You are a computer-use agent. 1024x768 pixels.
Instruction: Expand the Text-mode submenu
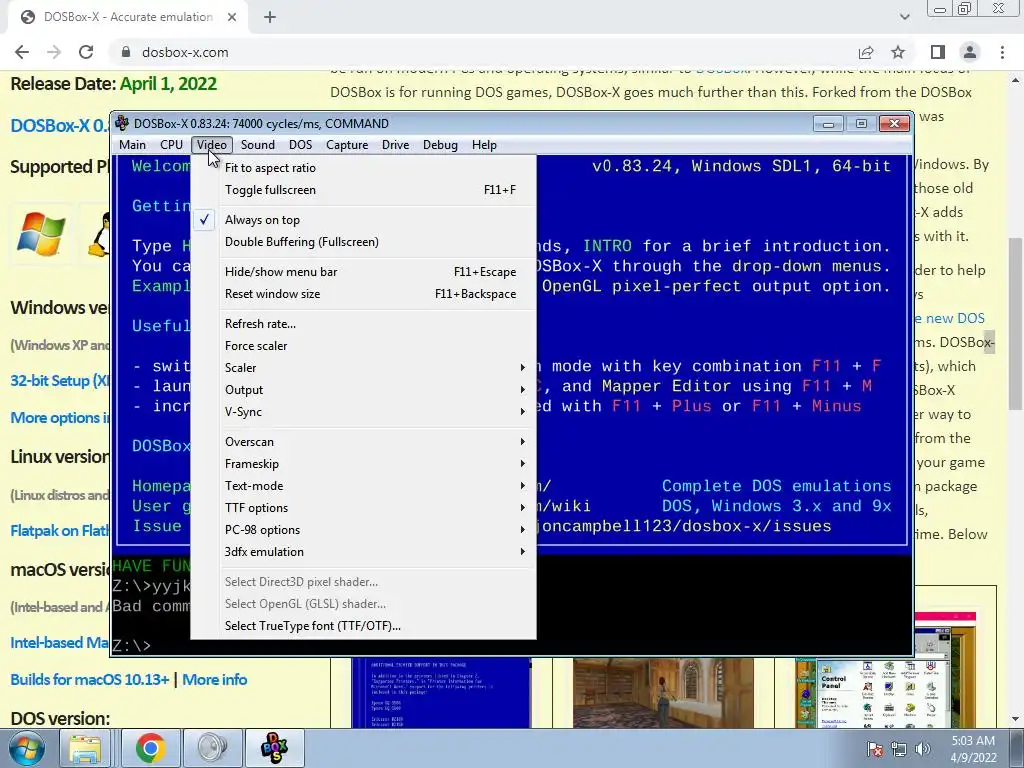click(364, 487)
